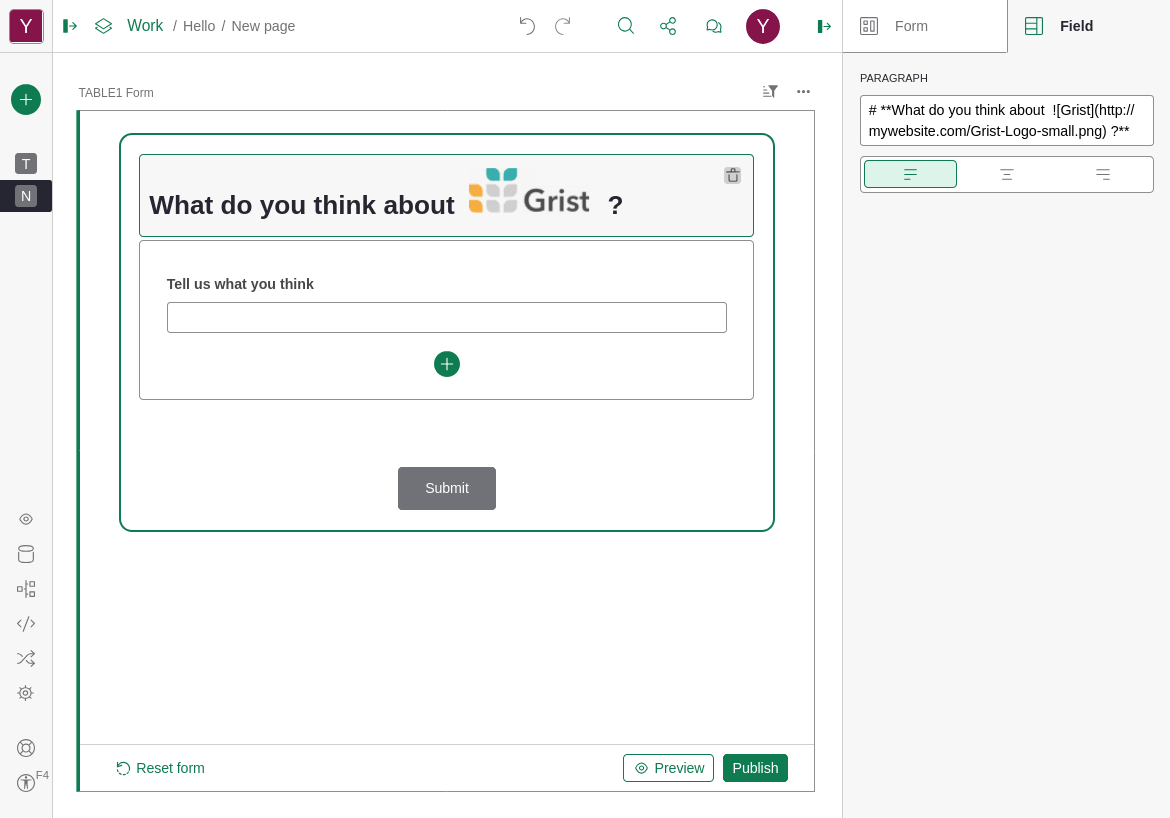This screenshot has height=818, width=1170.
Task: Open the comments discussion icon
Action: tap(714, 26)
